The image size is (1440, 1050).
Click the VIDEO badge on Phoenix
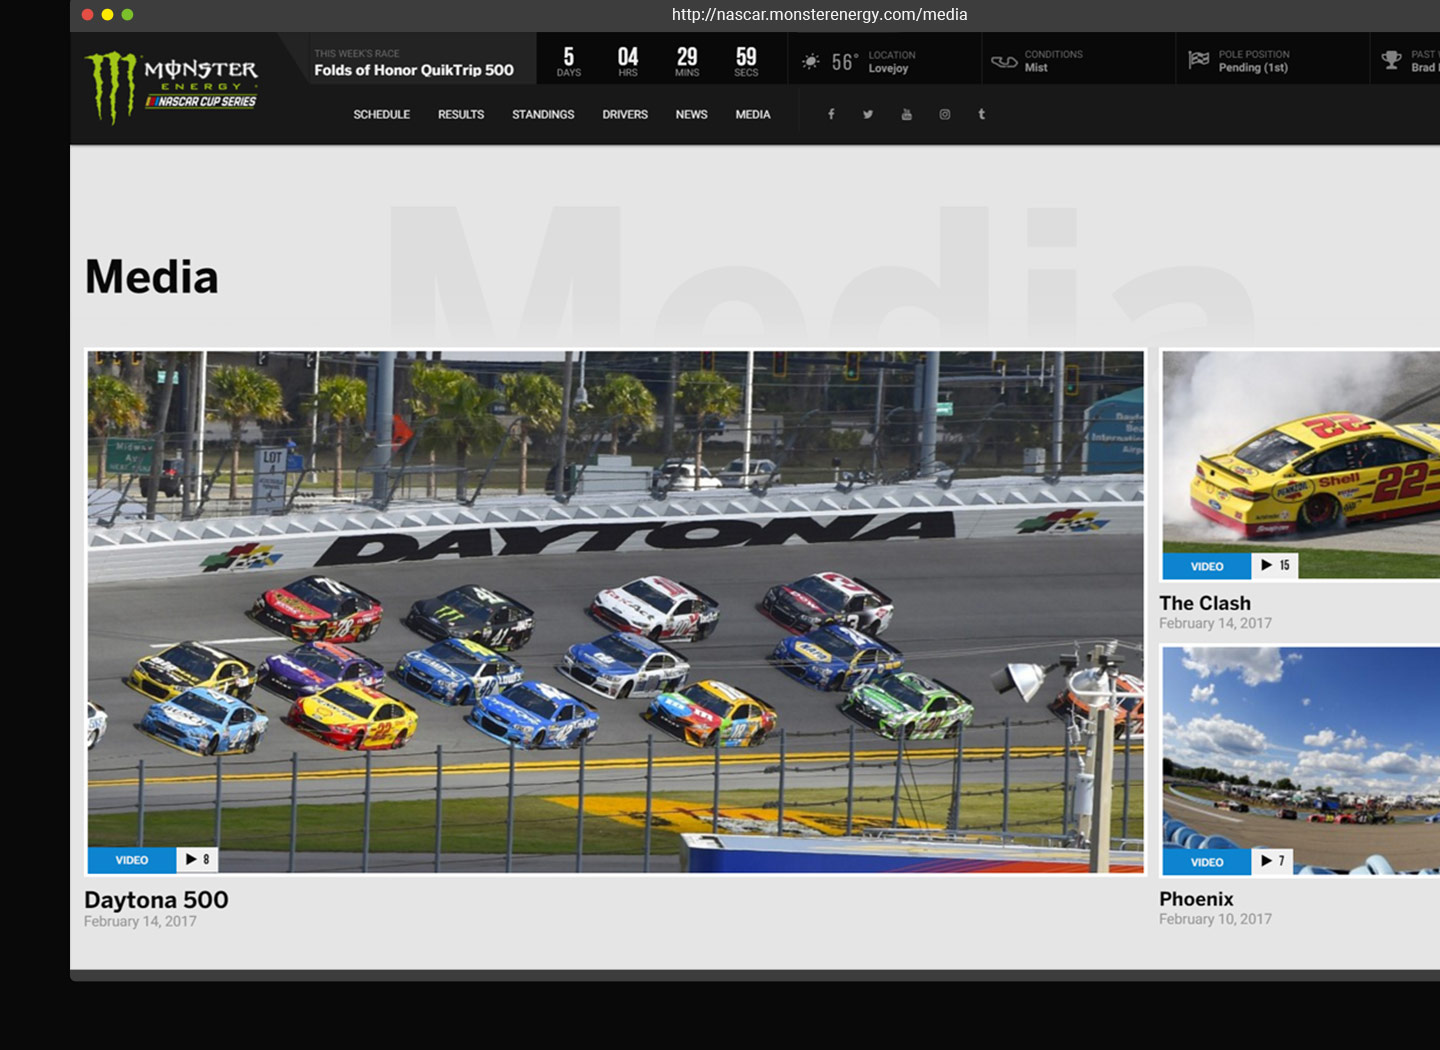click(1207, 862)
